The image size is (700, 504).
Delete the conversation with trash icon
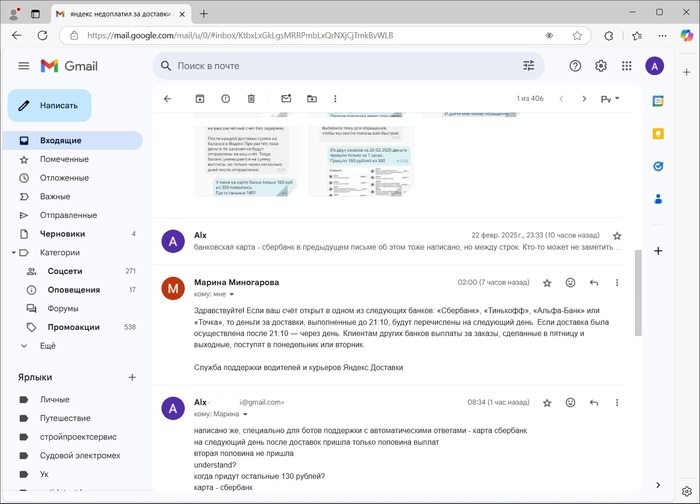pyautogui.click(x=251, y=99)
